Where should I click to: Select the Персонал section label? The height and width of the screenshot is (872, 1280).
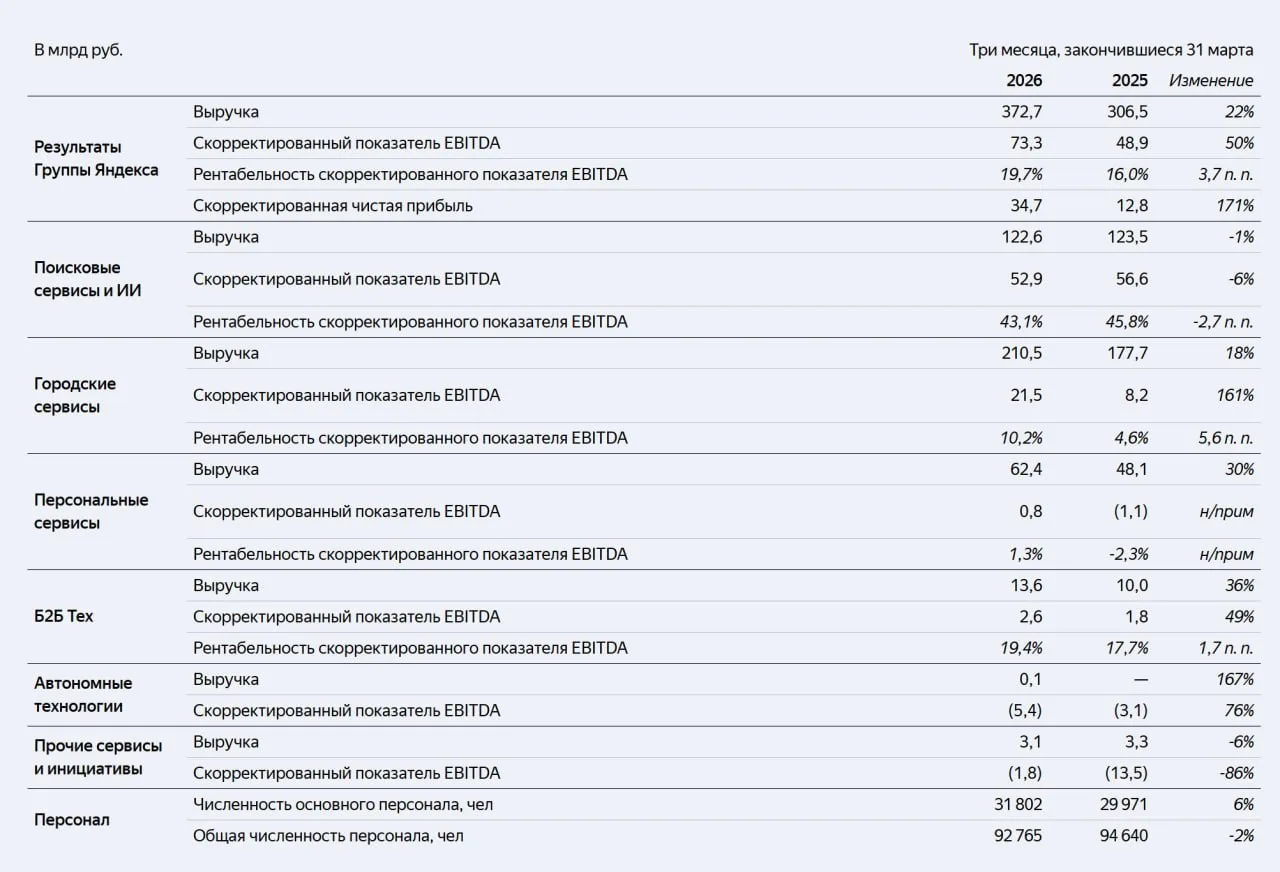point(72,820)
